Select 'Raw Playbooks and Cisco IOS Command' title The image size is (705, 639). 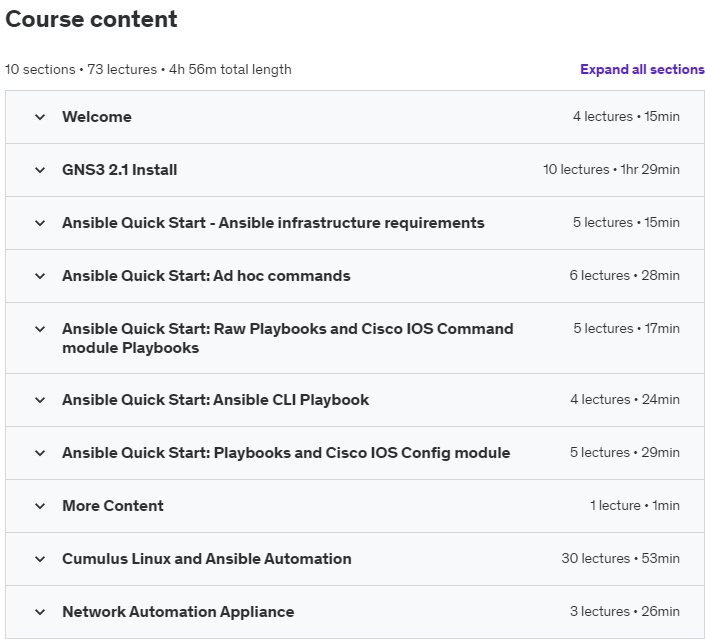tap(288, 338)
